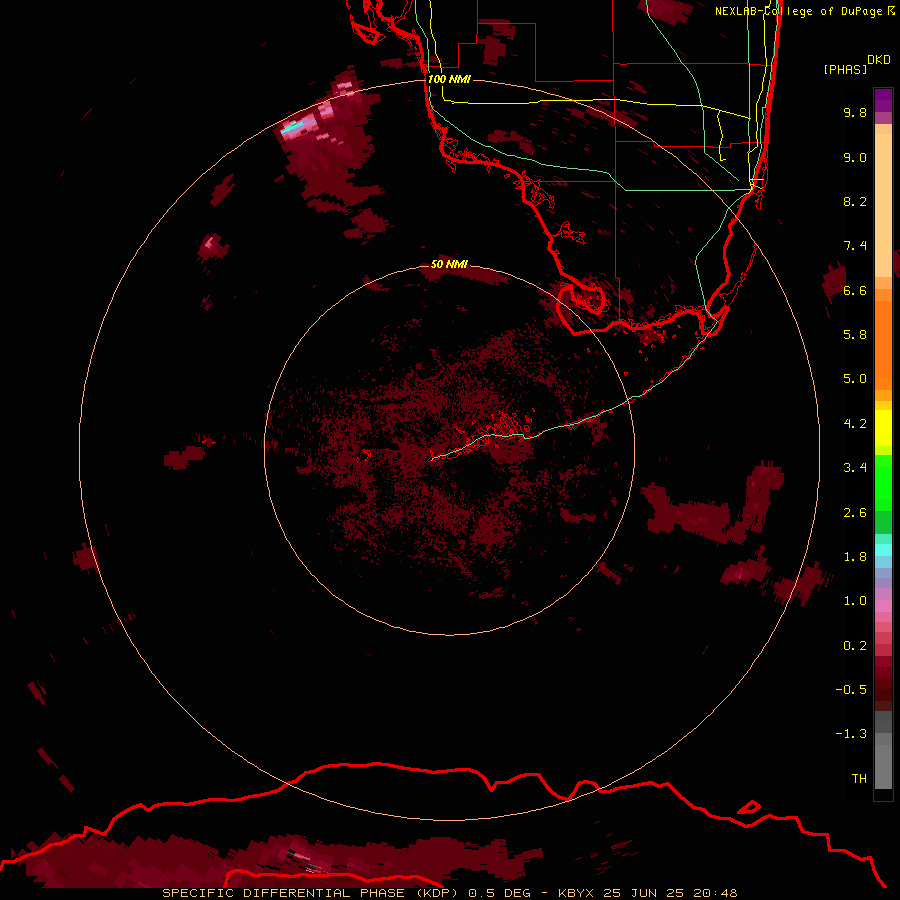
Task: Click the -1.3 scale value
Action: pyautogui.click(x=851, y=734)
